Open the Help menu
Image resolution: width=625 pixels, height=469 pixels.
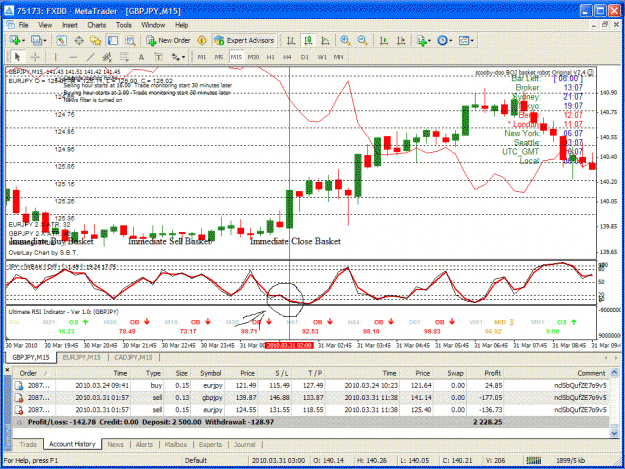(181, 25)
